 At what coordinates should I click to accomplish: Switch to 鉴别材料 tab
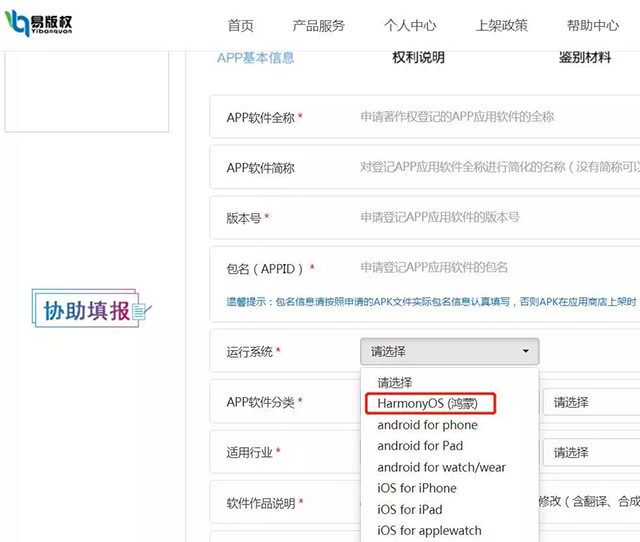coord(585,58)
